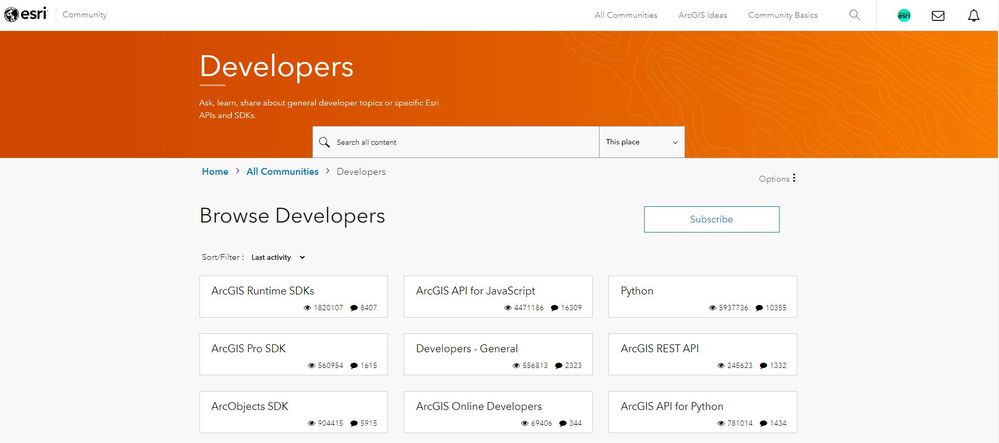Expand the This place search scope dropdown
Screen dimensions: 999x443
click(642, 142)
